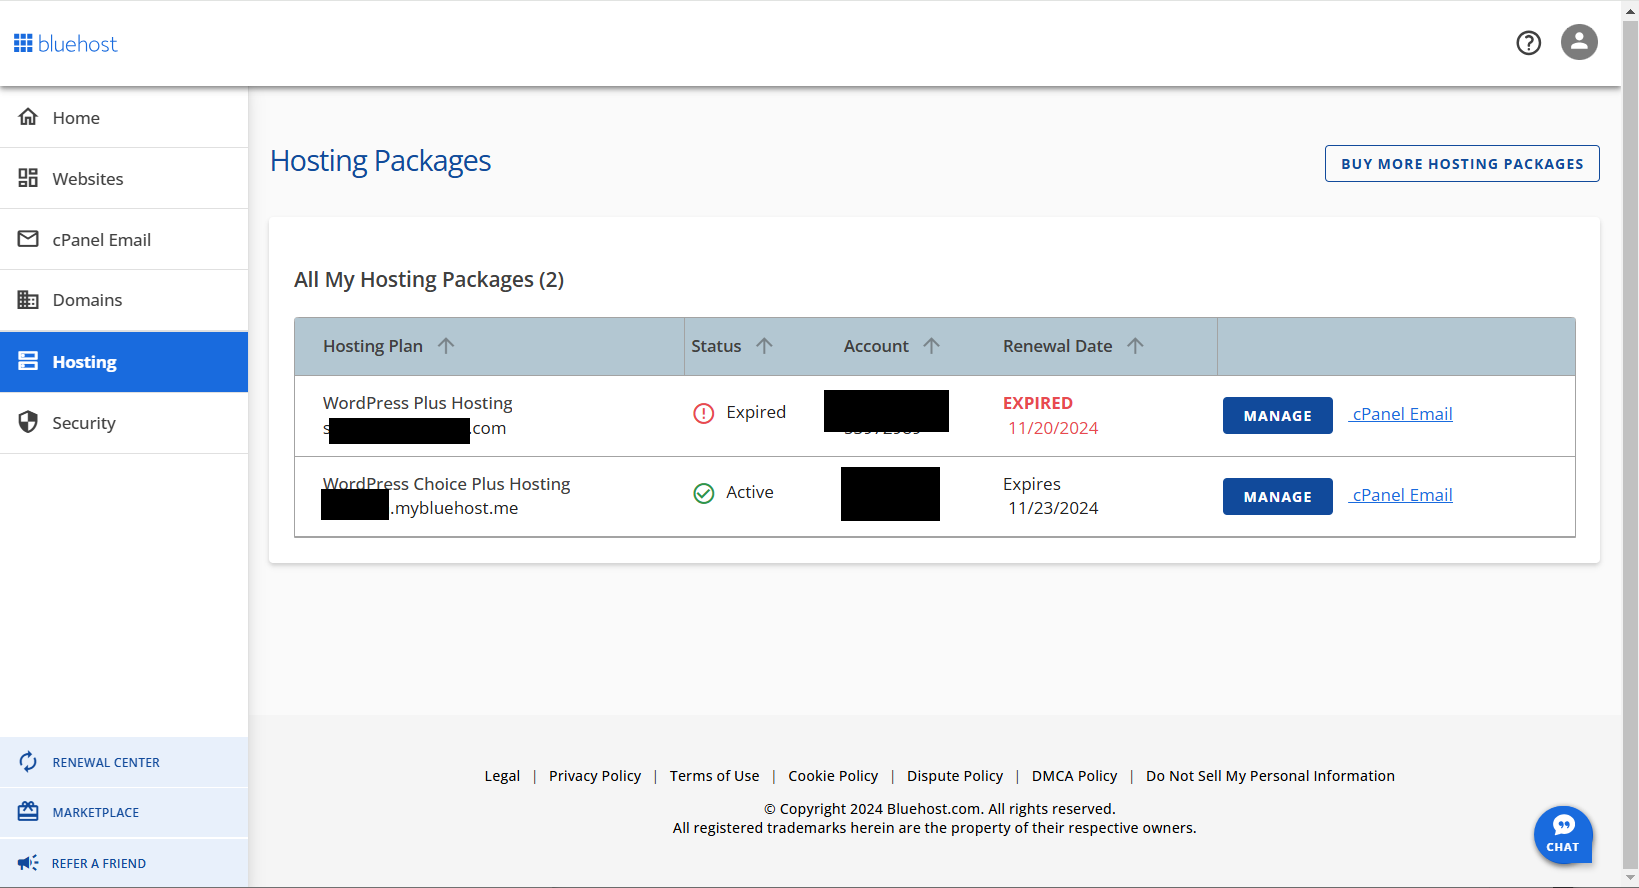1639x888 pixels.
Task: Click the Marketplace icon
Action: tap(28, 812)
